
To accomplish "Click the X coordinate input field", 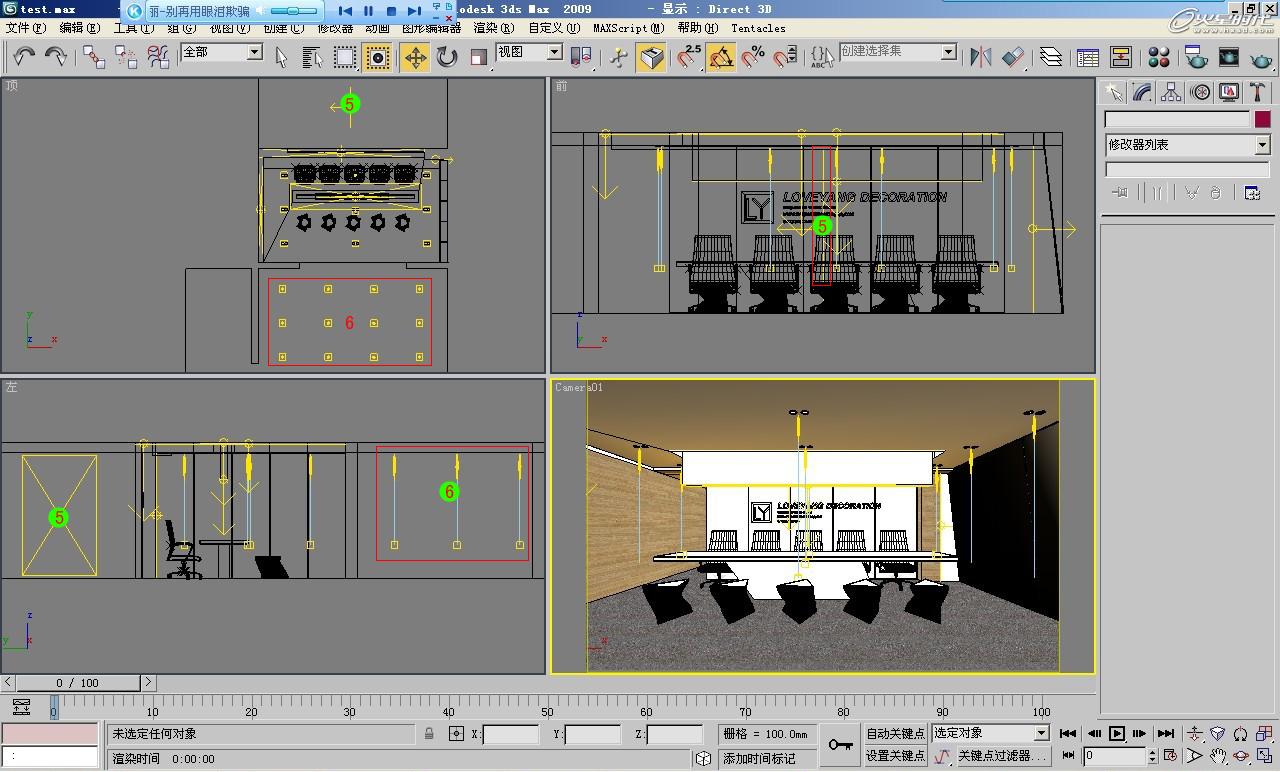I will 511,734.
